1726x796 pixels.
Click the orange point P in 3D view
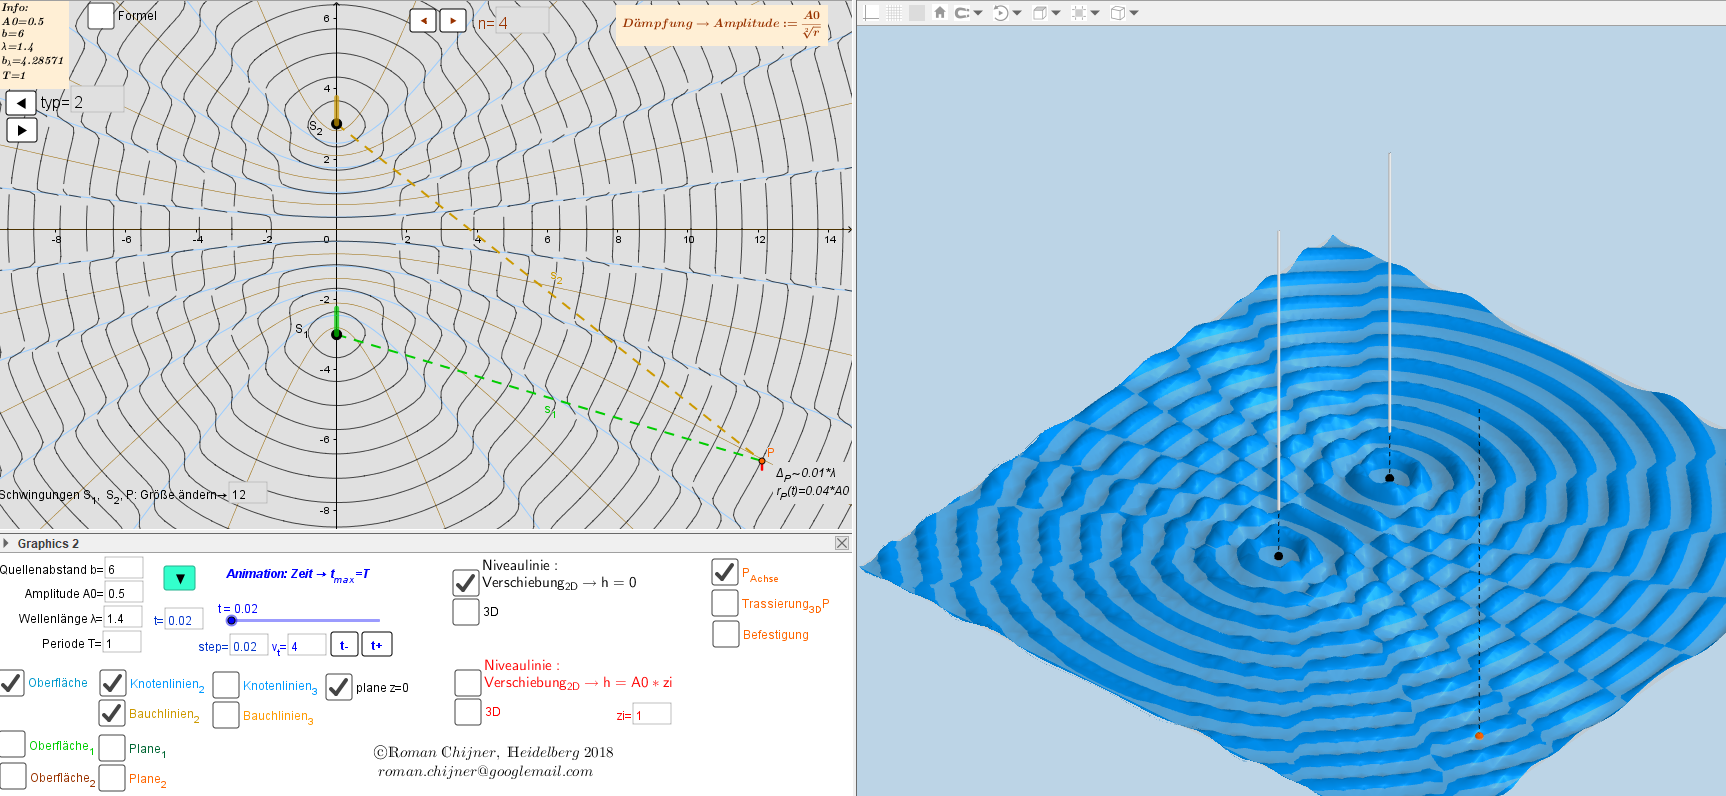(1479, 736)
